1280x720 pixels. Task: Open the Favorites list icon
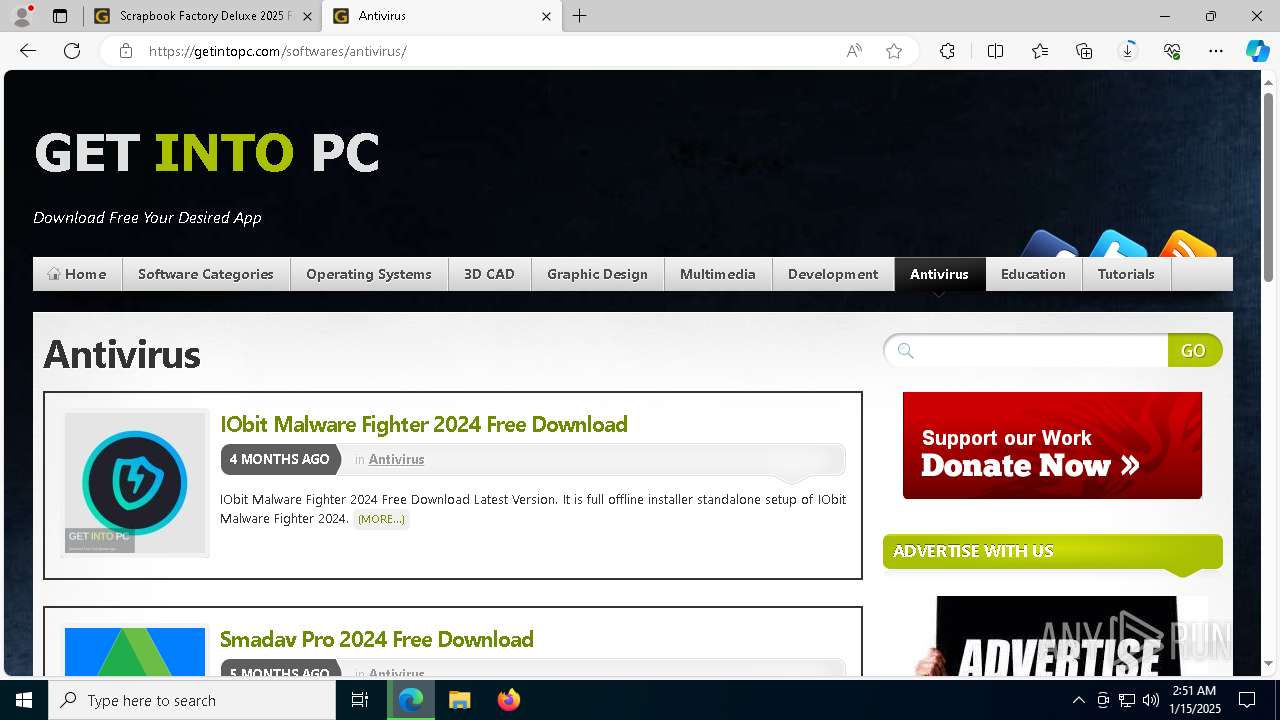(1040, 51)
